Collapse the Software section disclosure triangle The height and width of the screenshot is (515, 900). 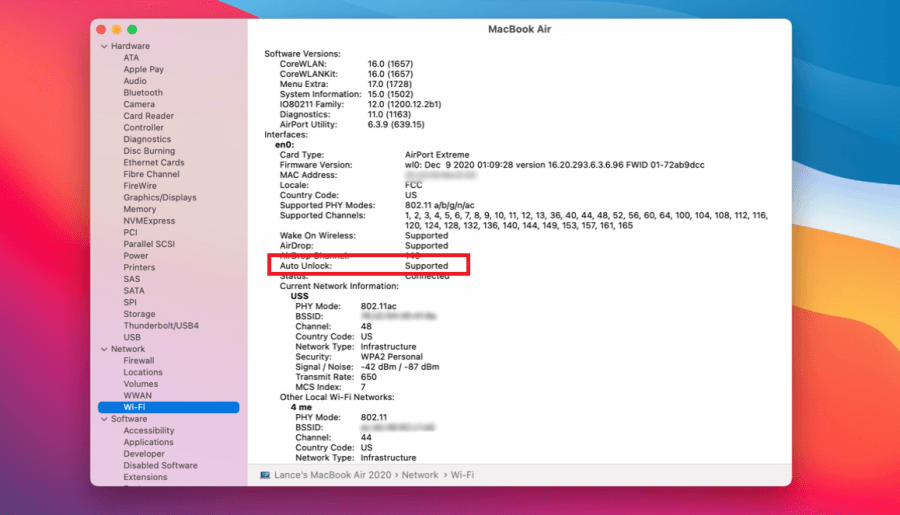click(x=104, y=419)
